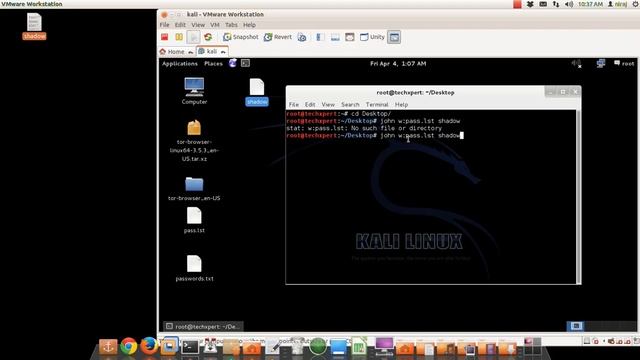Click workspace switcher in Kali bottom panel
The width and height of the screenshot is (640, 360).
click(576, 326)
